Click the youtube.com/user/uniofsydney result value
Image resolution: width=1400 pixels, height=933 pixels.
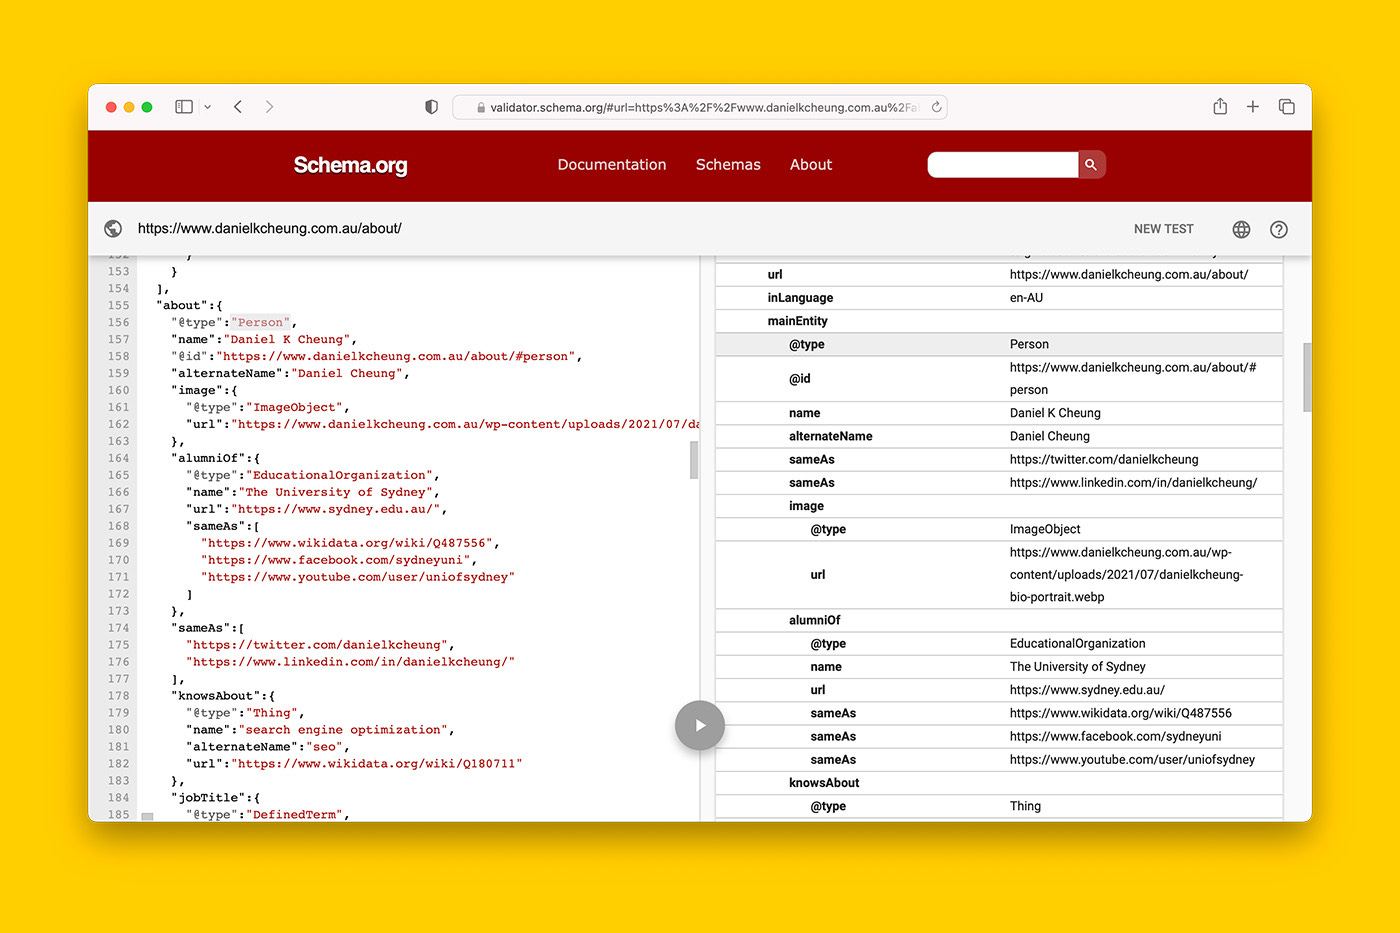click(x=1132, y=760)
